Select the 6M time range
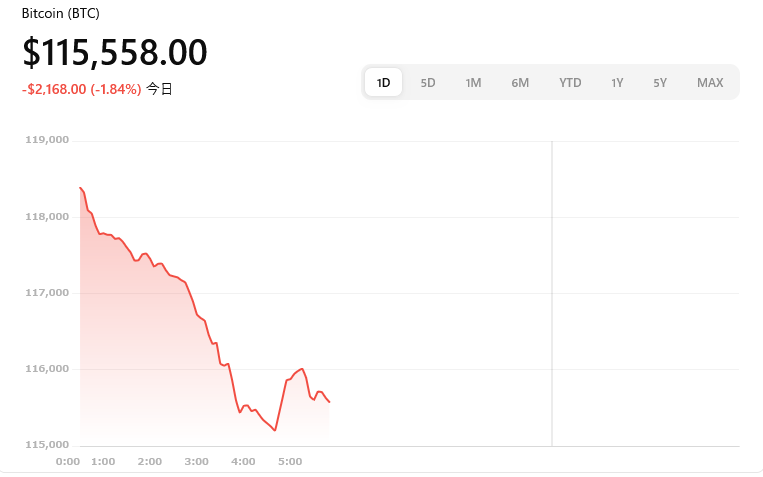763x477 pixels. (x=520, y=83)
